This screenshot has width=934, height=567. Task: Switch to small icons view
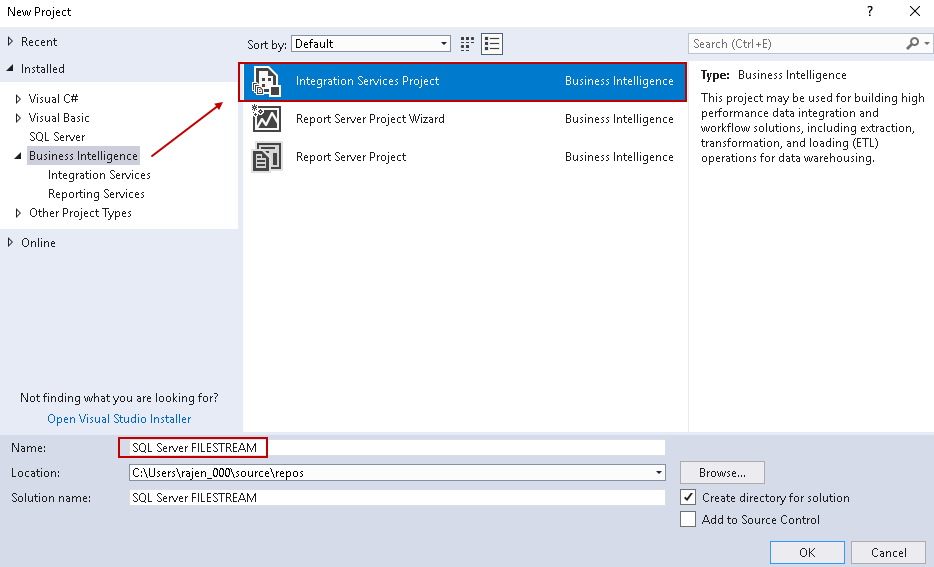coord(468,43)
